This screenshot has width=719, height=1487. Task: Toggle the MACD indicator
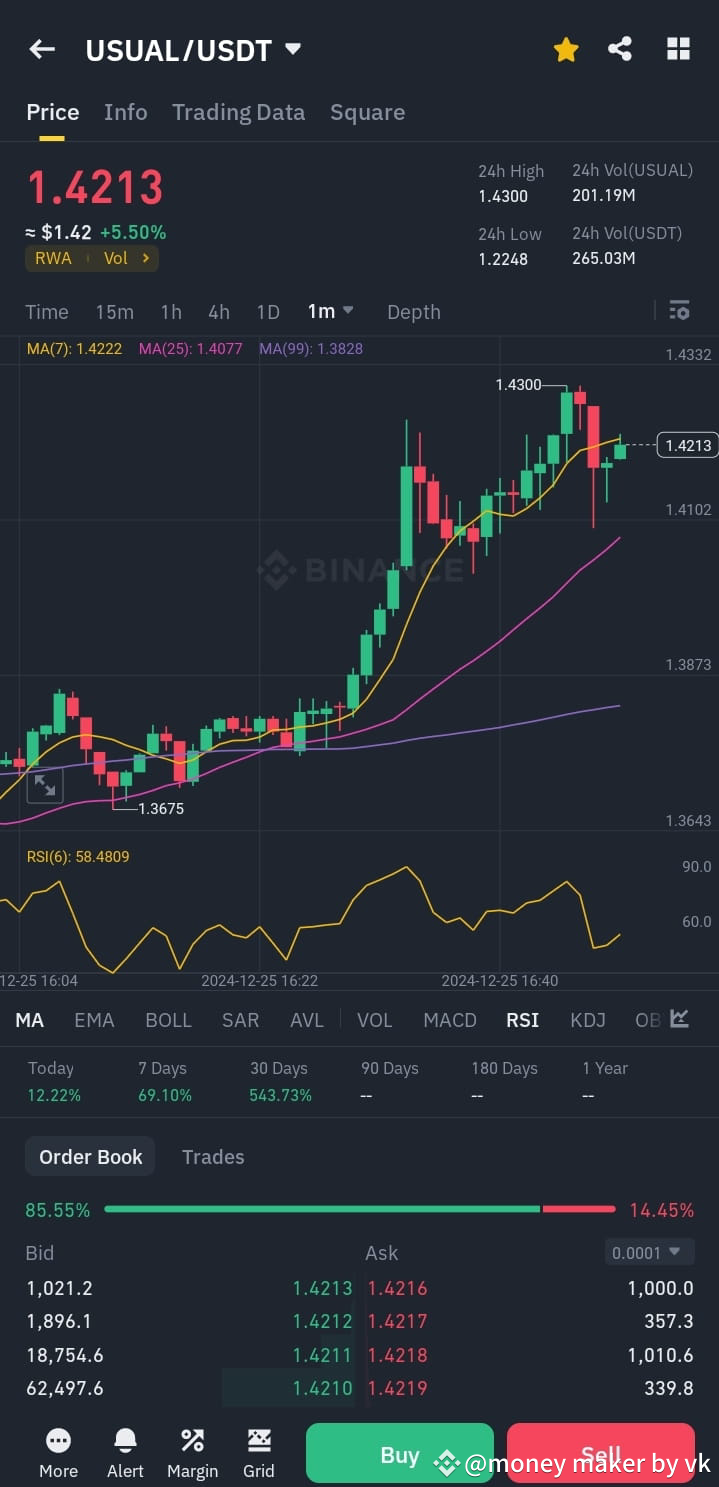click(x=450, y=1020)
